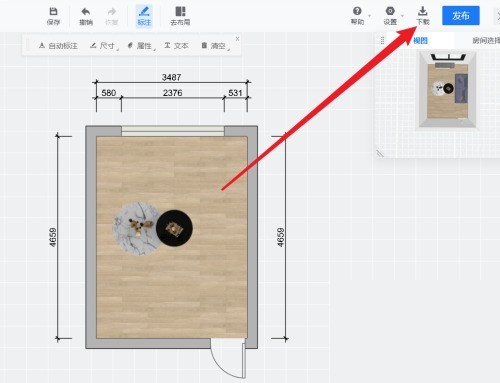The image size is (500, 383).
Task: Select the 3487 dimension label
Action: pos(171,77)
